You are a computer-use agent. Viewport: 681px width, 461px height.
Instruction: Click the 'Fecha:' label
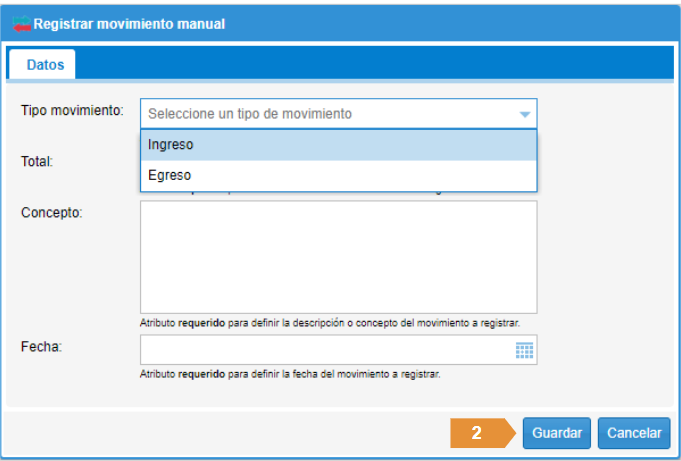41,347
